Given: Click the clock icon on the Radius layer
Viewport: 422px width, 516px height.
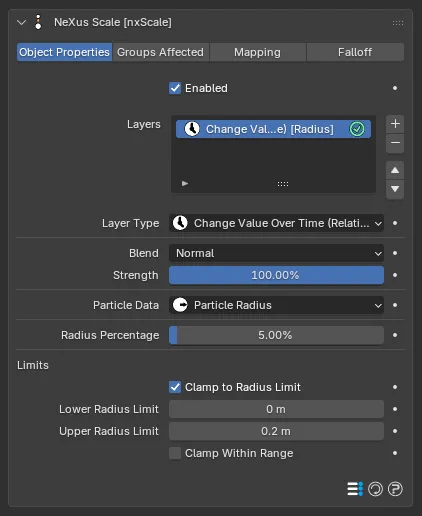Looking at the screenshot, I should (x=192, y=129).
